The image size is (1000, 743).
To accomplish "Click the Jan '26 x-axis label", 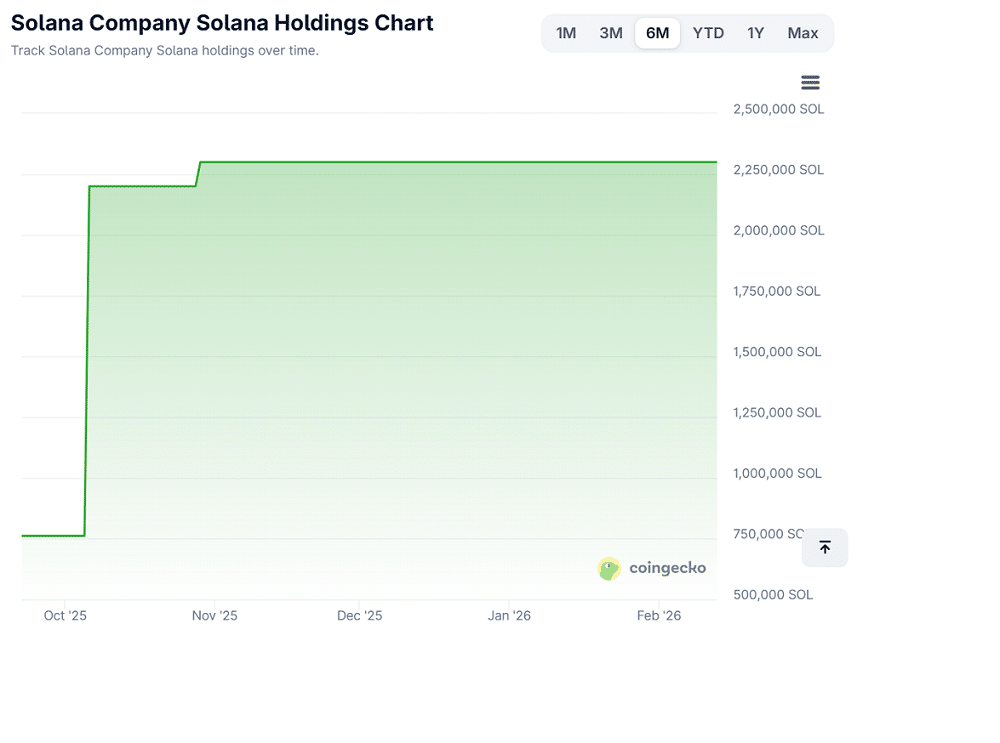I will (x=509, y=616).
